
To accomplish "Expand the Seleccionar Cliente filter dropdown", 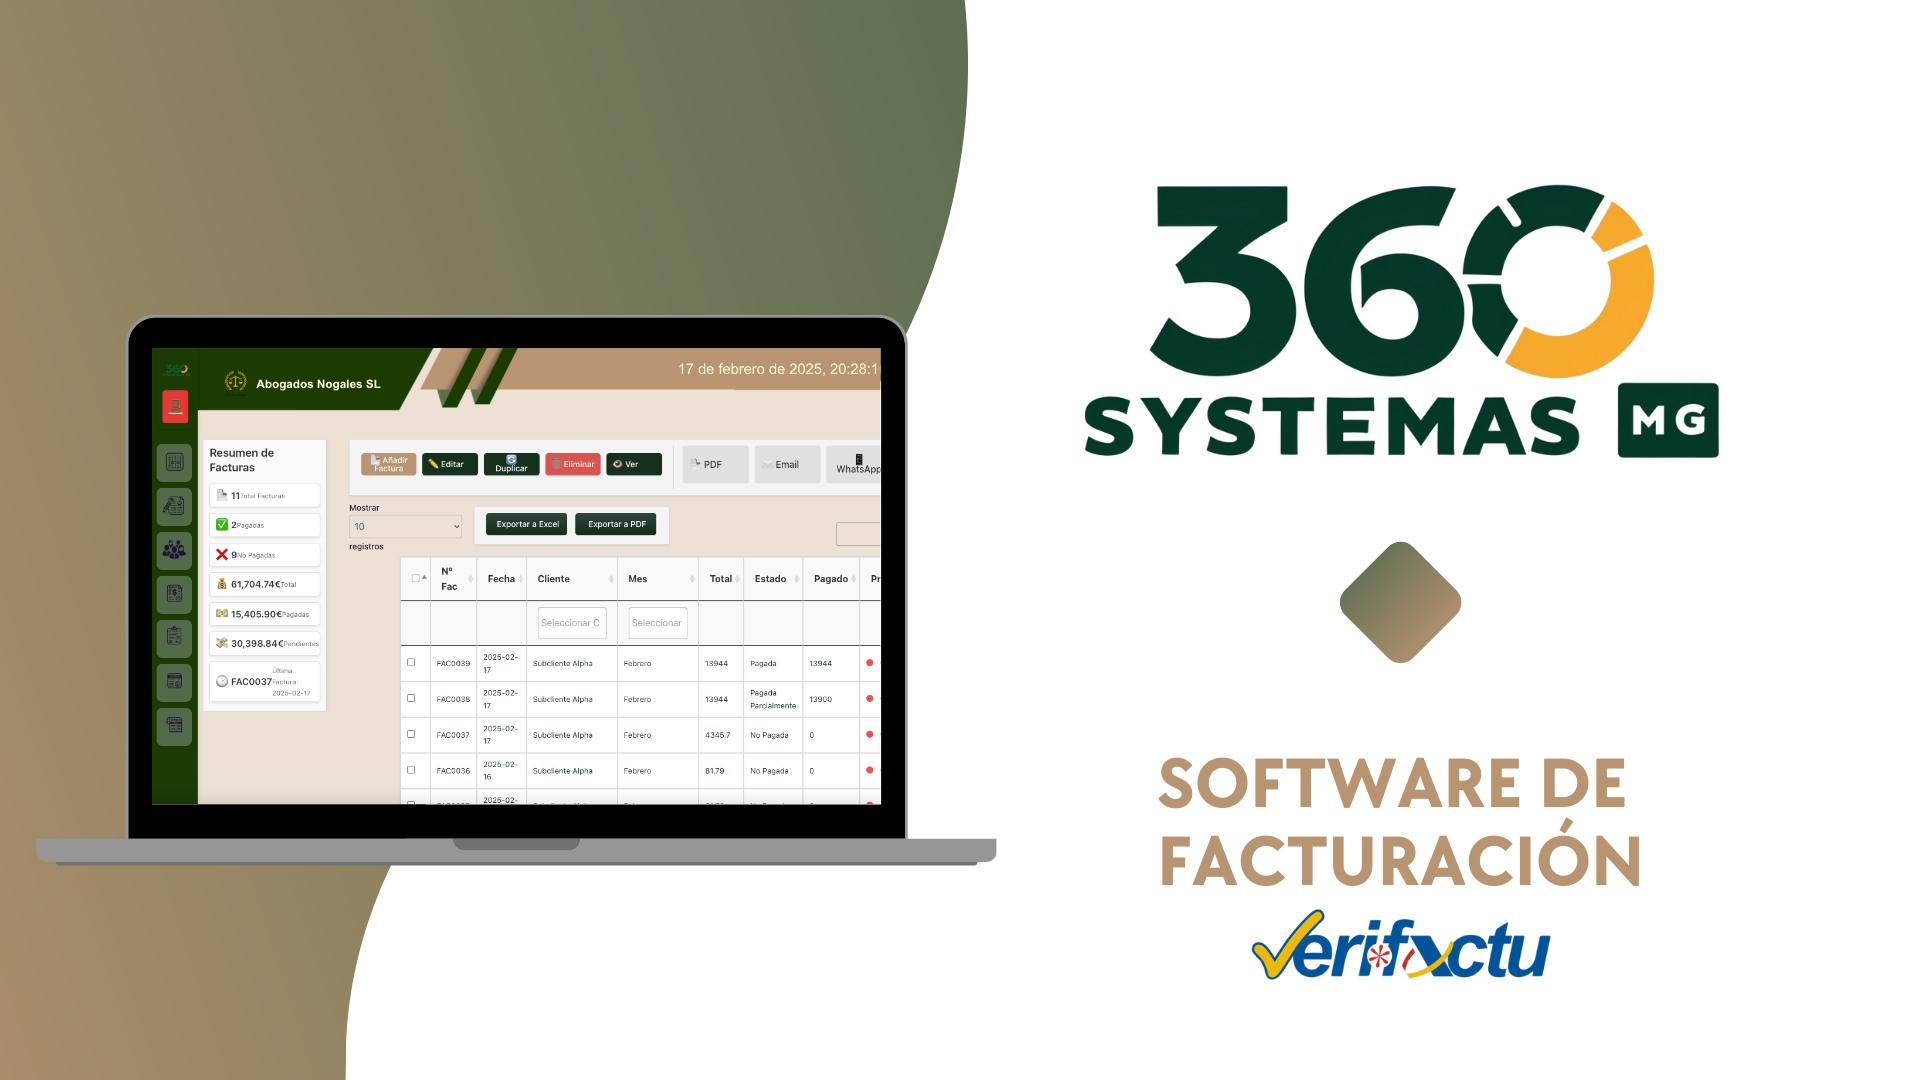I will click(x=571, y=622).
